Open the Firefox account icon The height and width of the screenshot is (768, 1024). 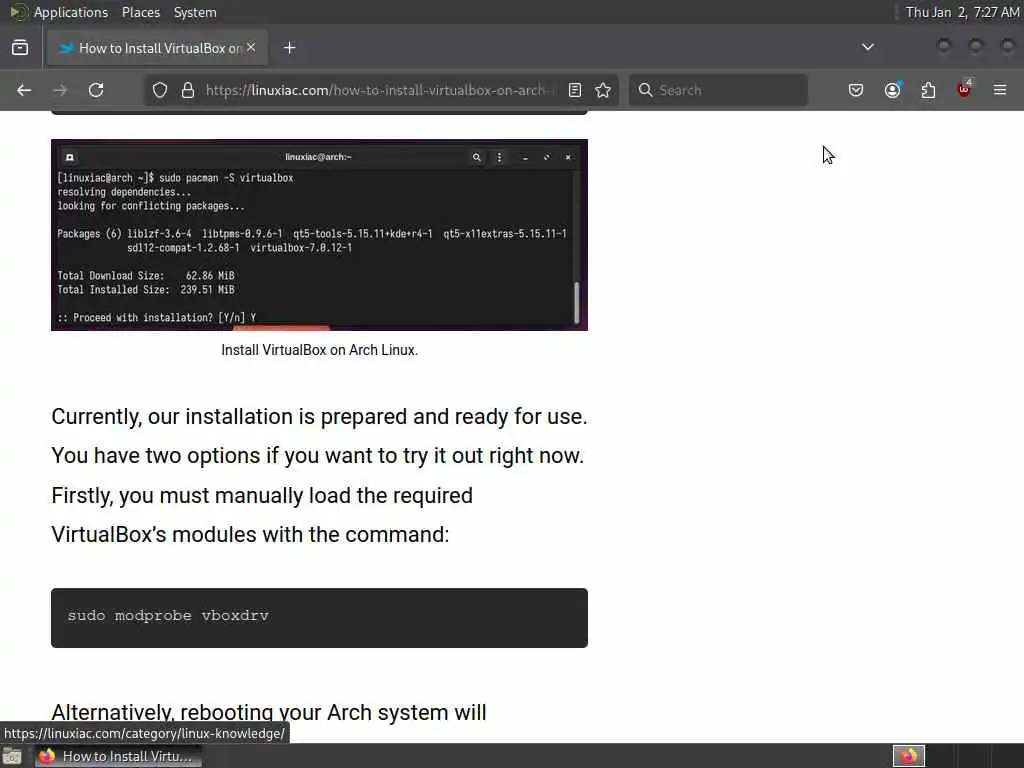[893, 90]
